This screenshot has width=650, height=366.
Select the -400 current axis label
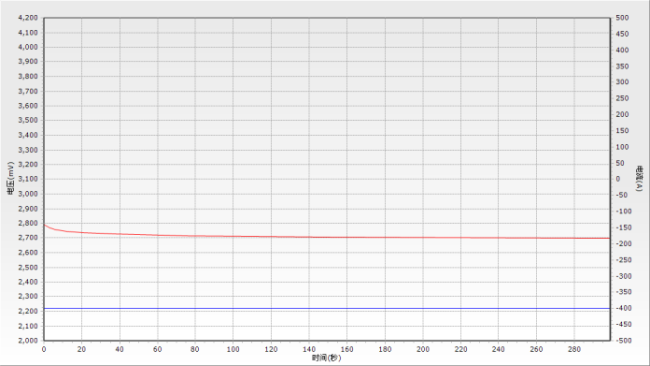(x=623, y=308)
